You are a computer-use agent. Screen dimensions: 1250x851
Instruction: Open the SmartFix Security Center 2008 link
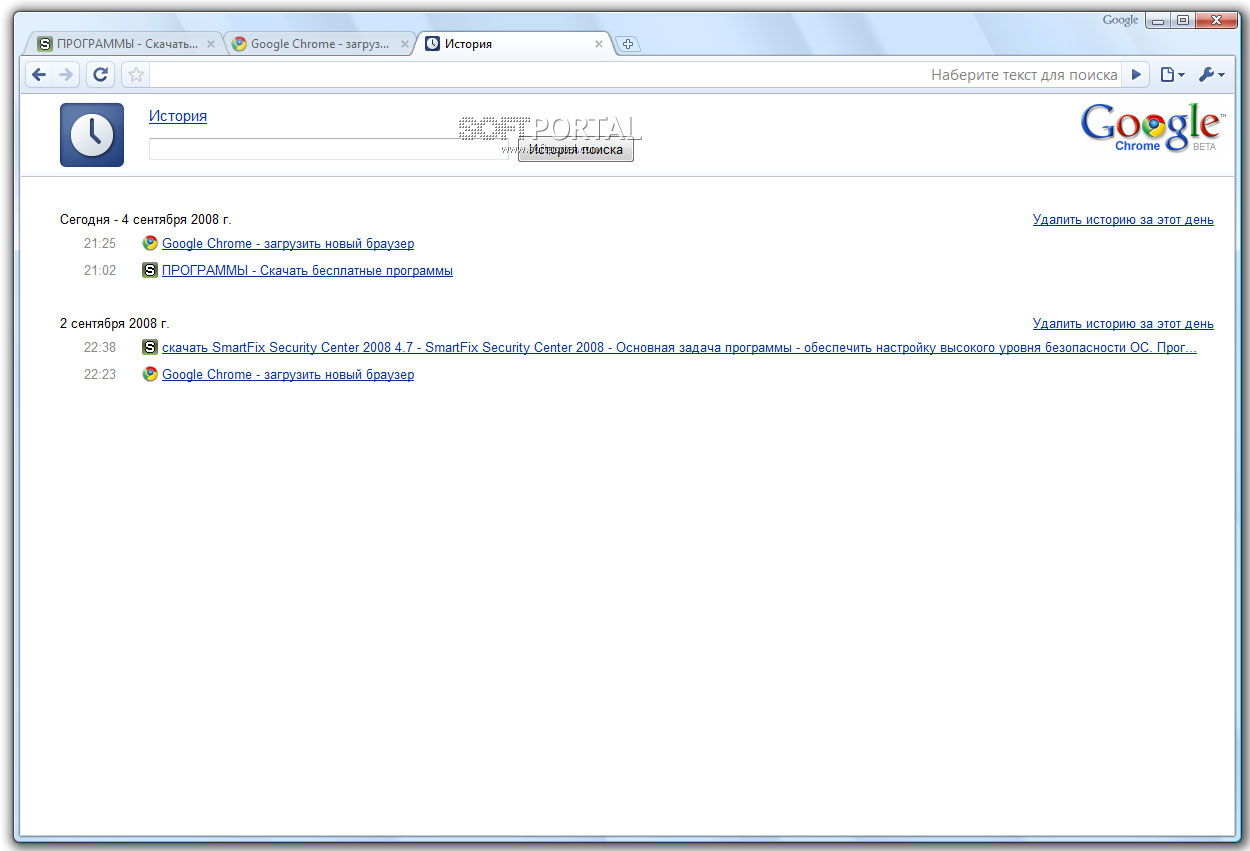click(679, 348)
